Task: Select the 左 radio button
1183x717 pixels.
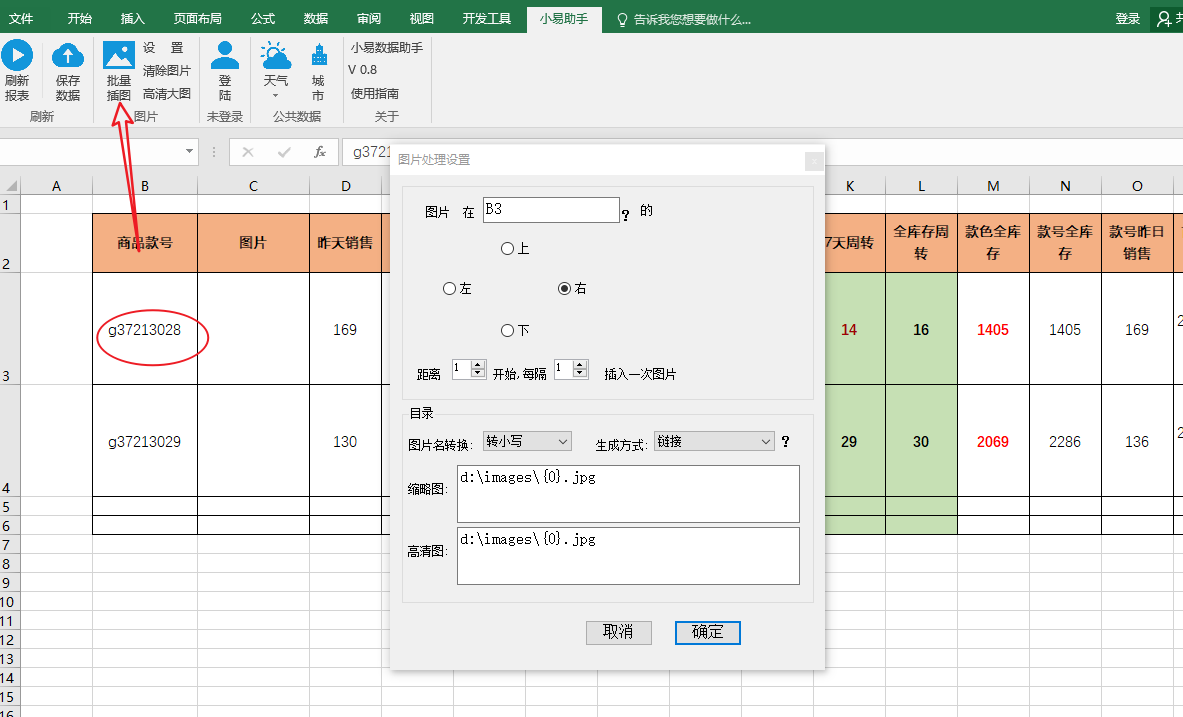Action: click(x=450, y=288)
